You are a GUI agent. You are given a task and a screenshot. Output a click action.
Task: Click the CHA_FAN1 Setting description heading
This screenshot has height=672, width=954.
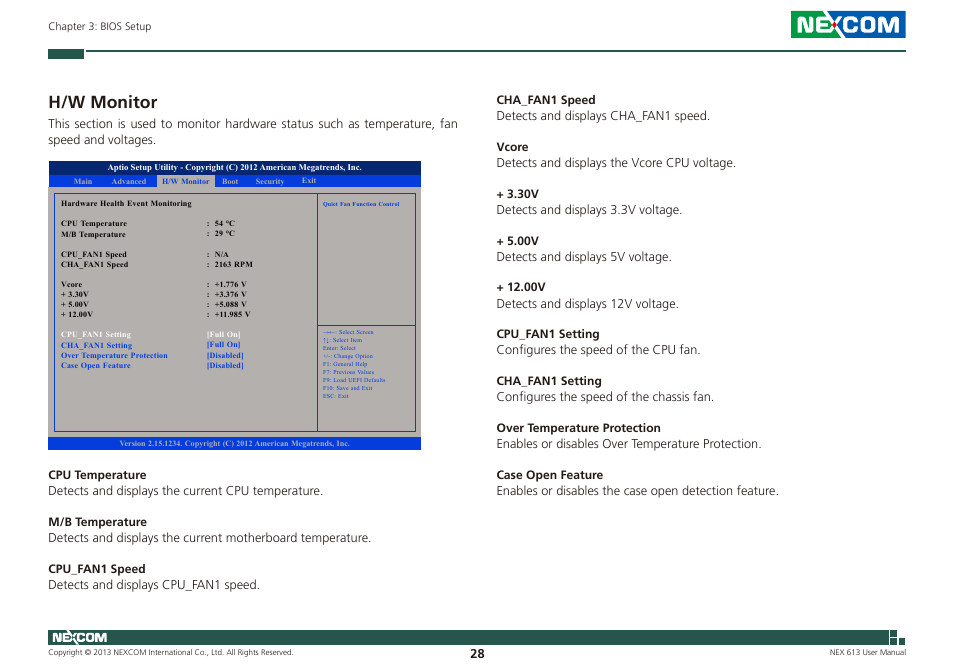pos(549,381)
